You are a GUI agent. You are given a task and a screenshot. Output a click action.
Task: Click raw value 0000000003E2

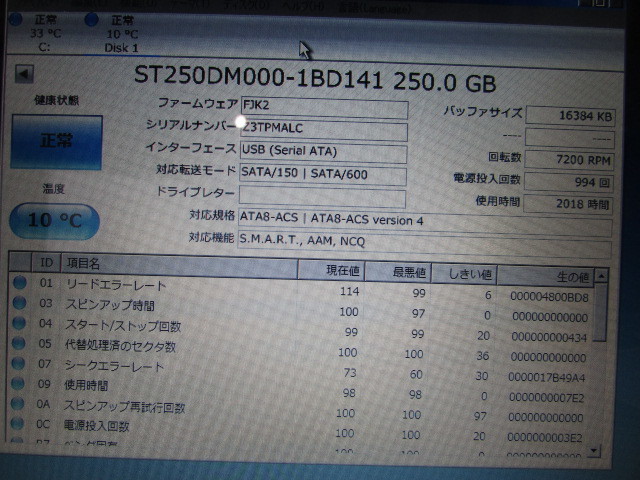(544, 438)
